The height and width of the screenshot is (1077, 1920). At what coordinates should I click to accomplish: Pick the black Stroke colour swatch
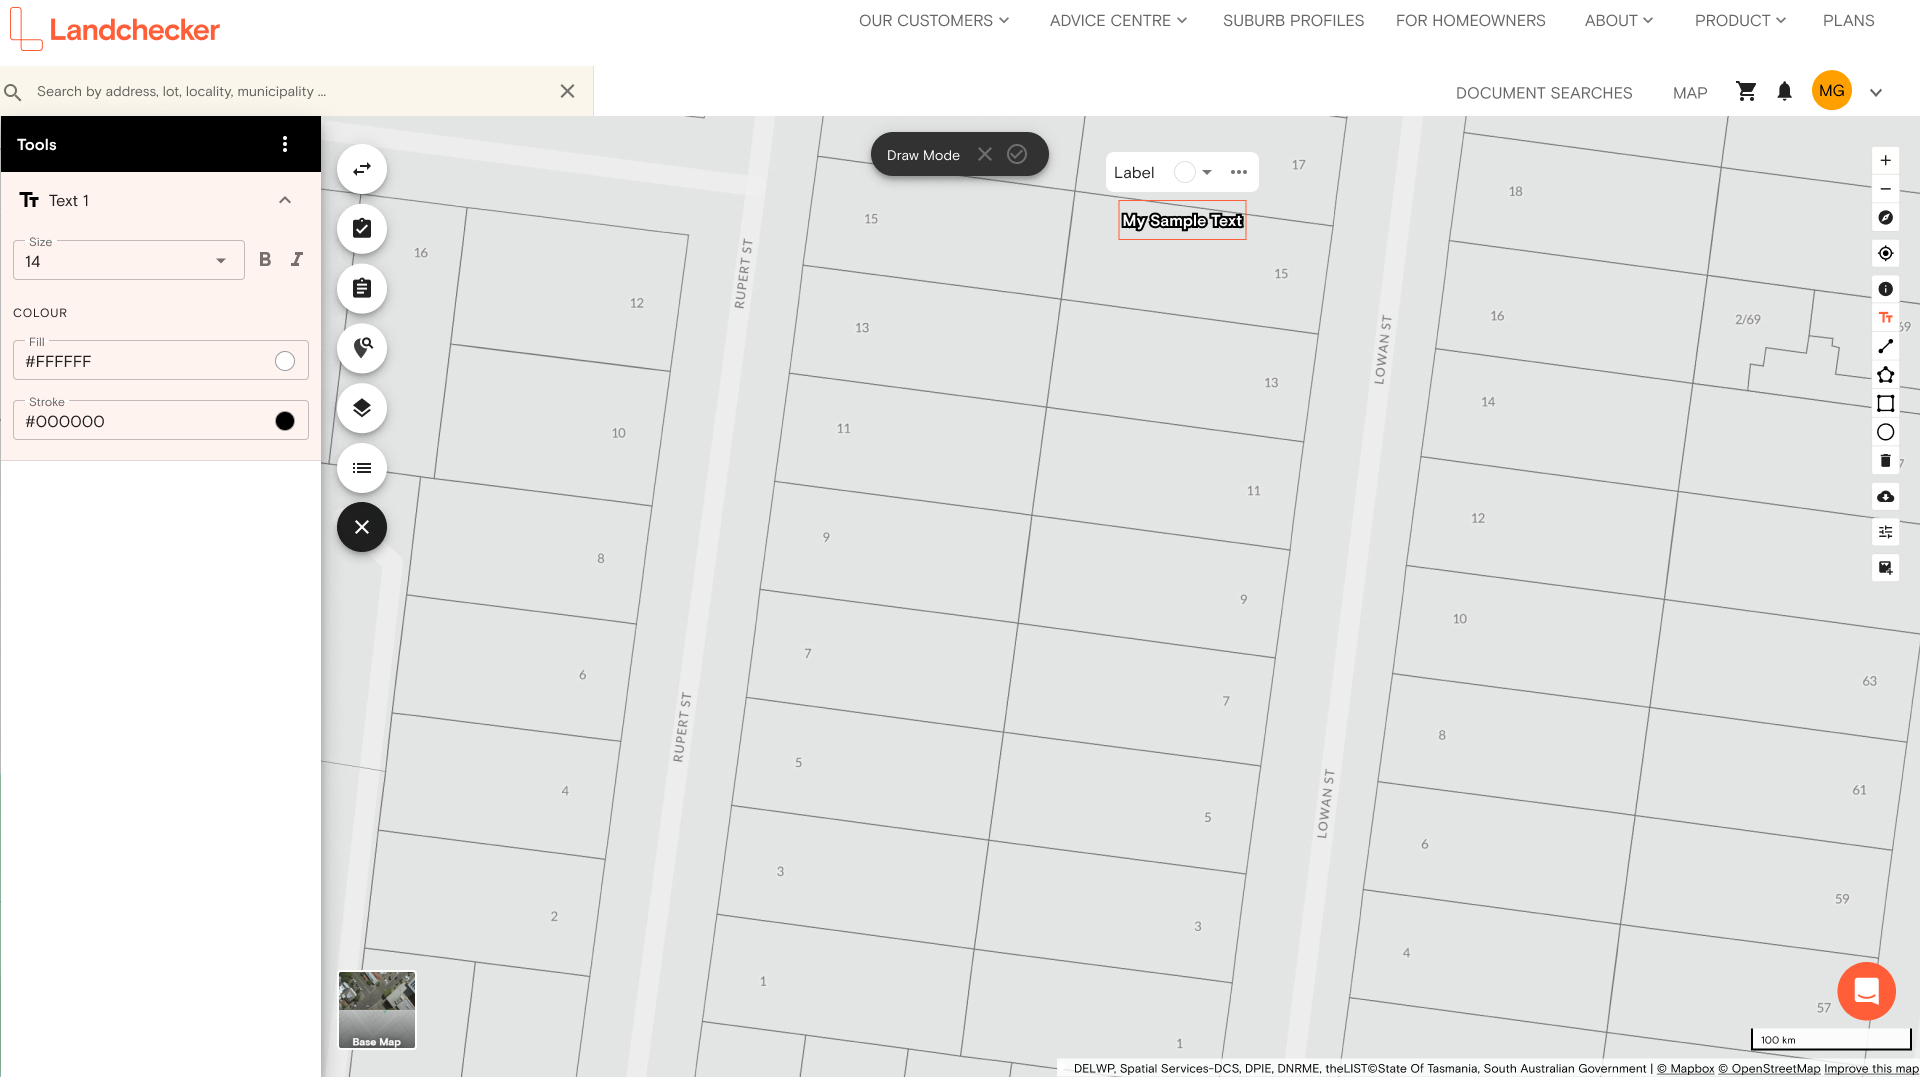point(285,421)
